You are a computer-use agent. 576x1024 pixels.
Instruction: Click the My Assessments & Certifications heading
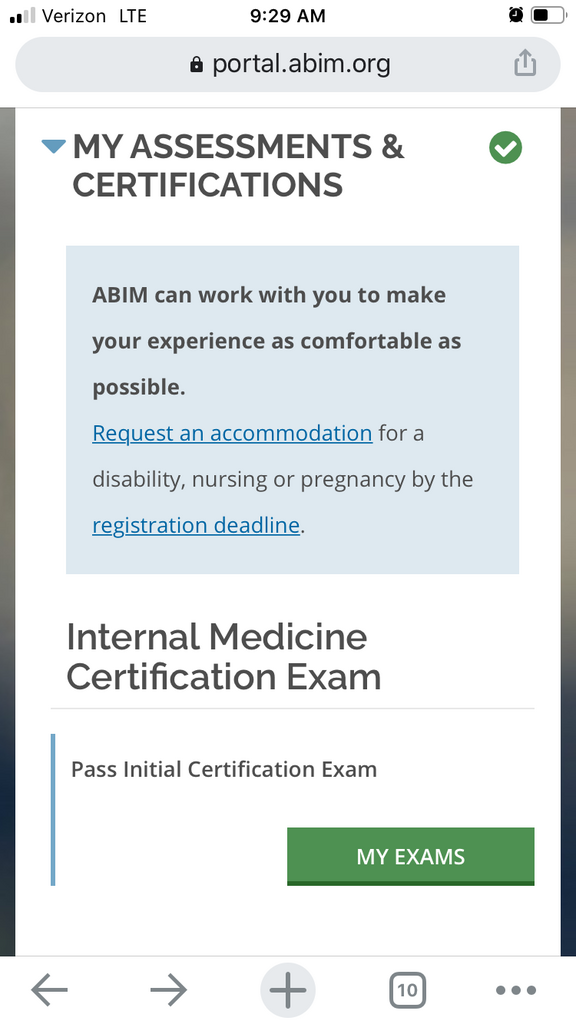tap(238, 165)
